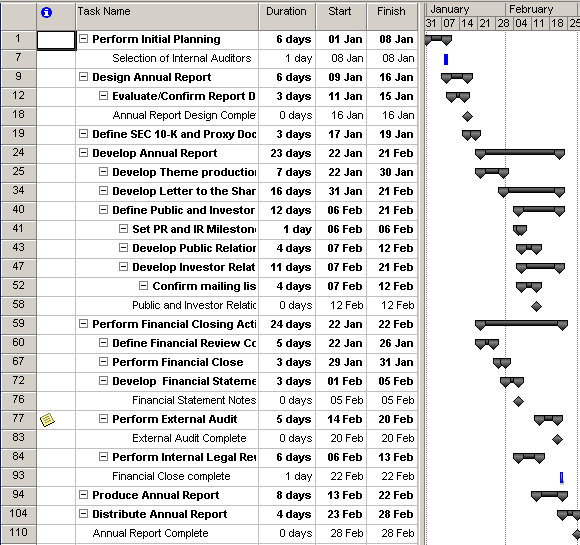Select Annual Report Complete task name
The image size is (580, 545).
coord(150,533)
